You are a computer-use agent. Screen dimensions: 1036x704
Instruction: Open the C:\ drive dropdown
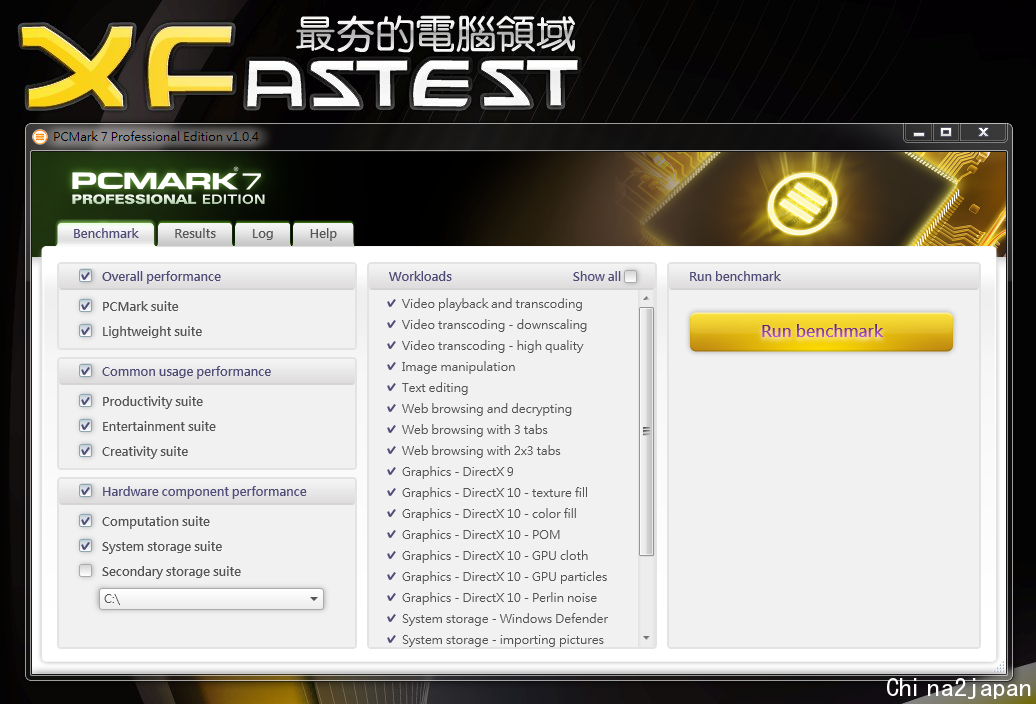click(x=211, y=599)
